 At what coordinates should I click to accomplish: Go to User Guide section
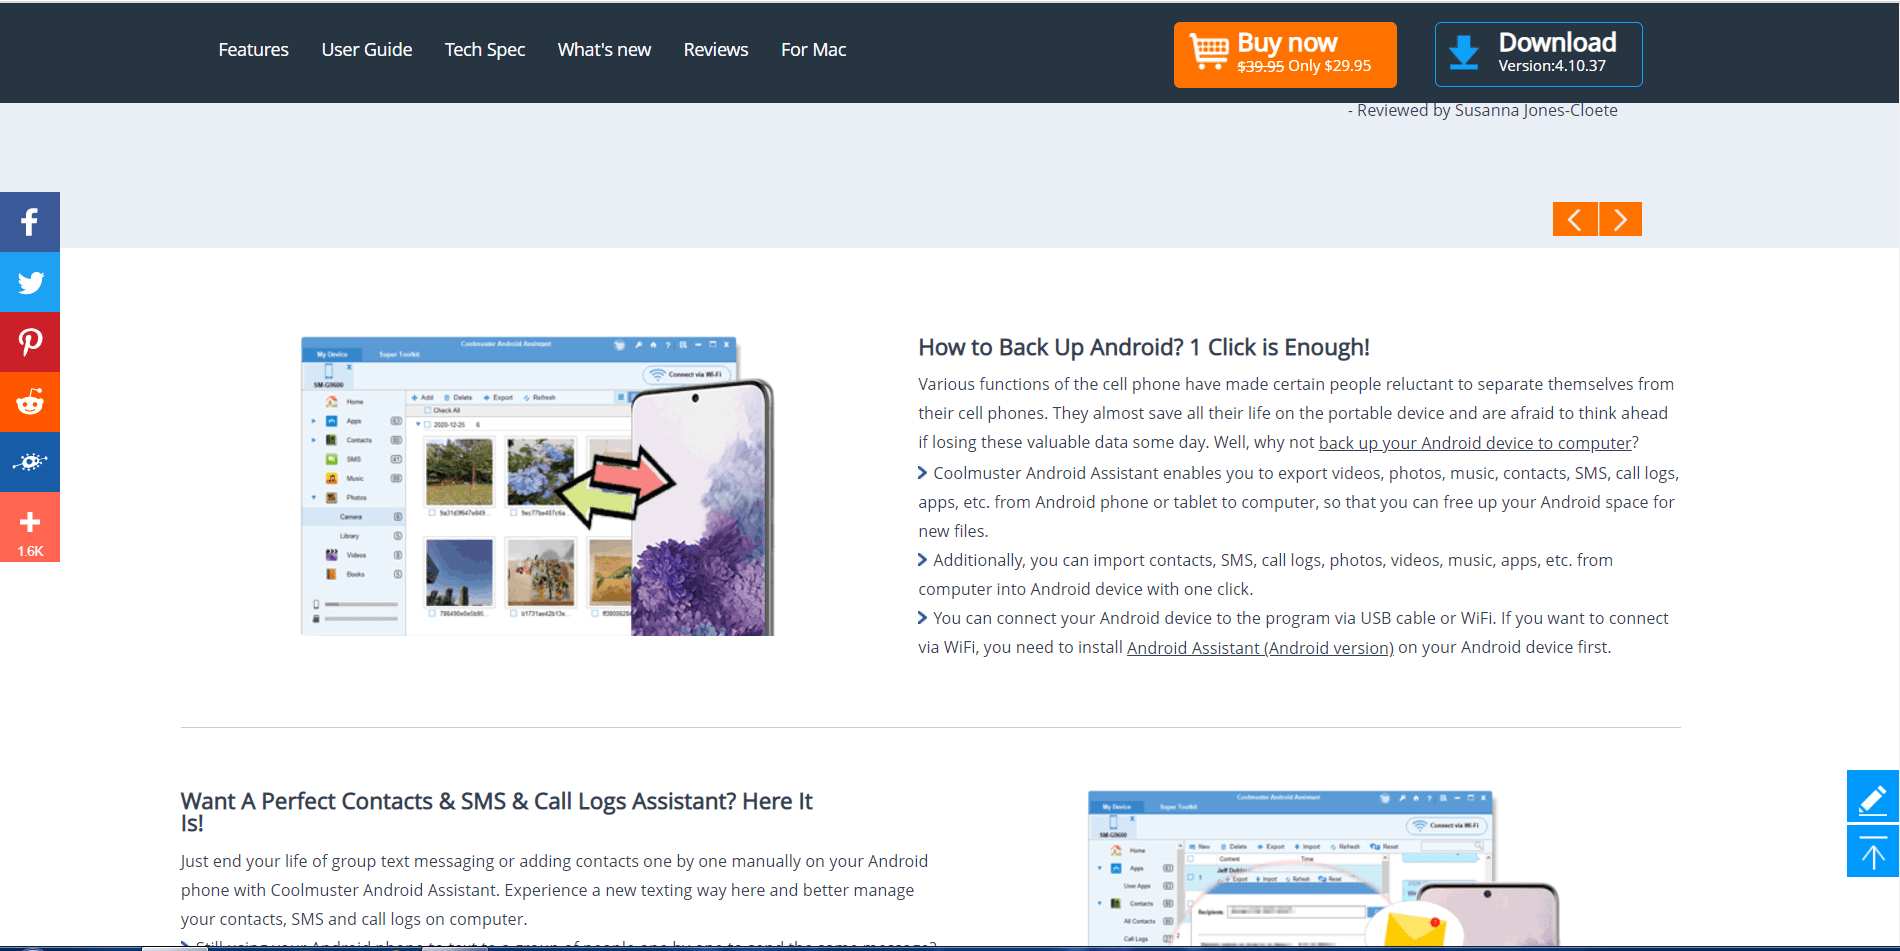(367, 50)
